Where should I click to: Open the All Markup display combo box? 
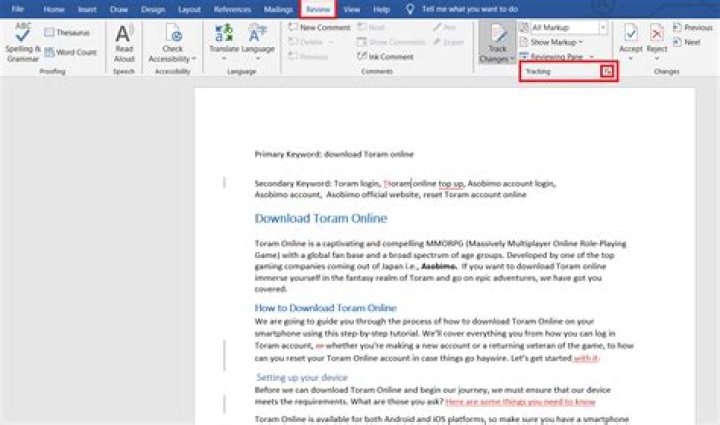click(x=569, y=28)
